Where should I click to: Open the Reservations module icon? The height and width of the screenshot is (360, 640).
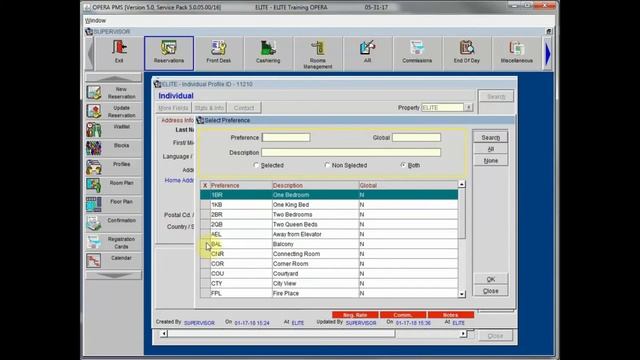169,53
